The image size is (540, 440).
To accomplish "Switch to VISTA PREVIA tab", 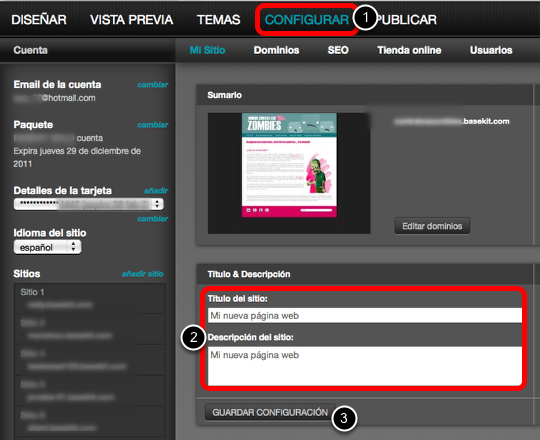I will coord(132,20).
